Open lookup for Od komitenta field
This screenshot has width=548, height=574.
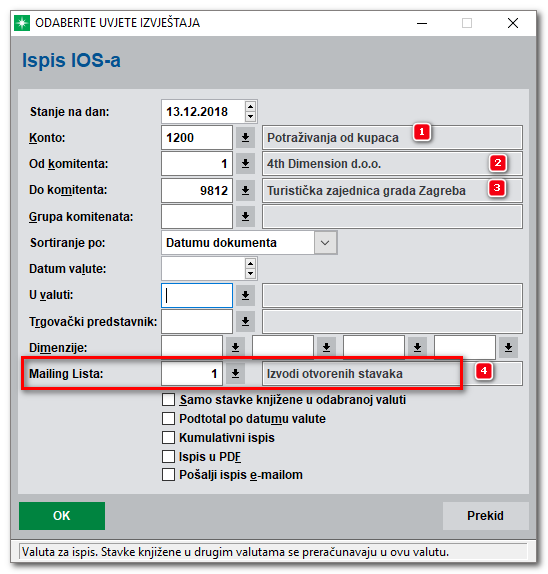(245, 164)
